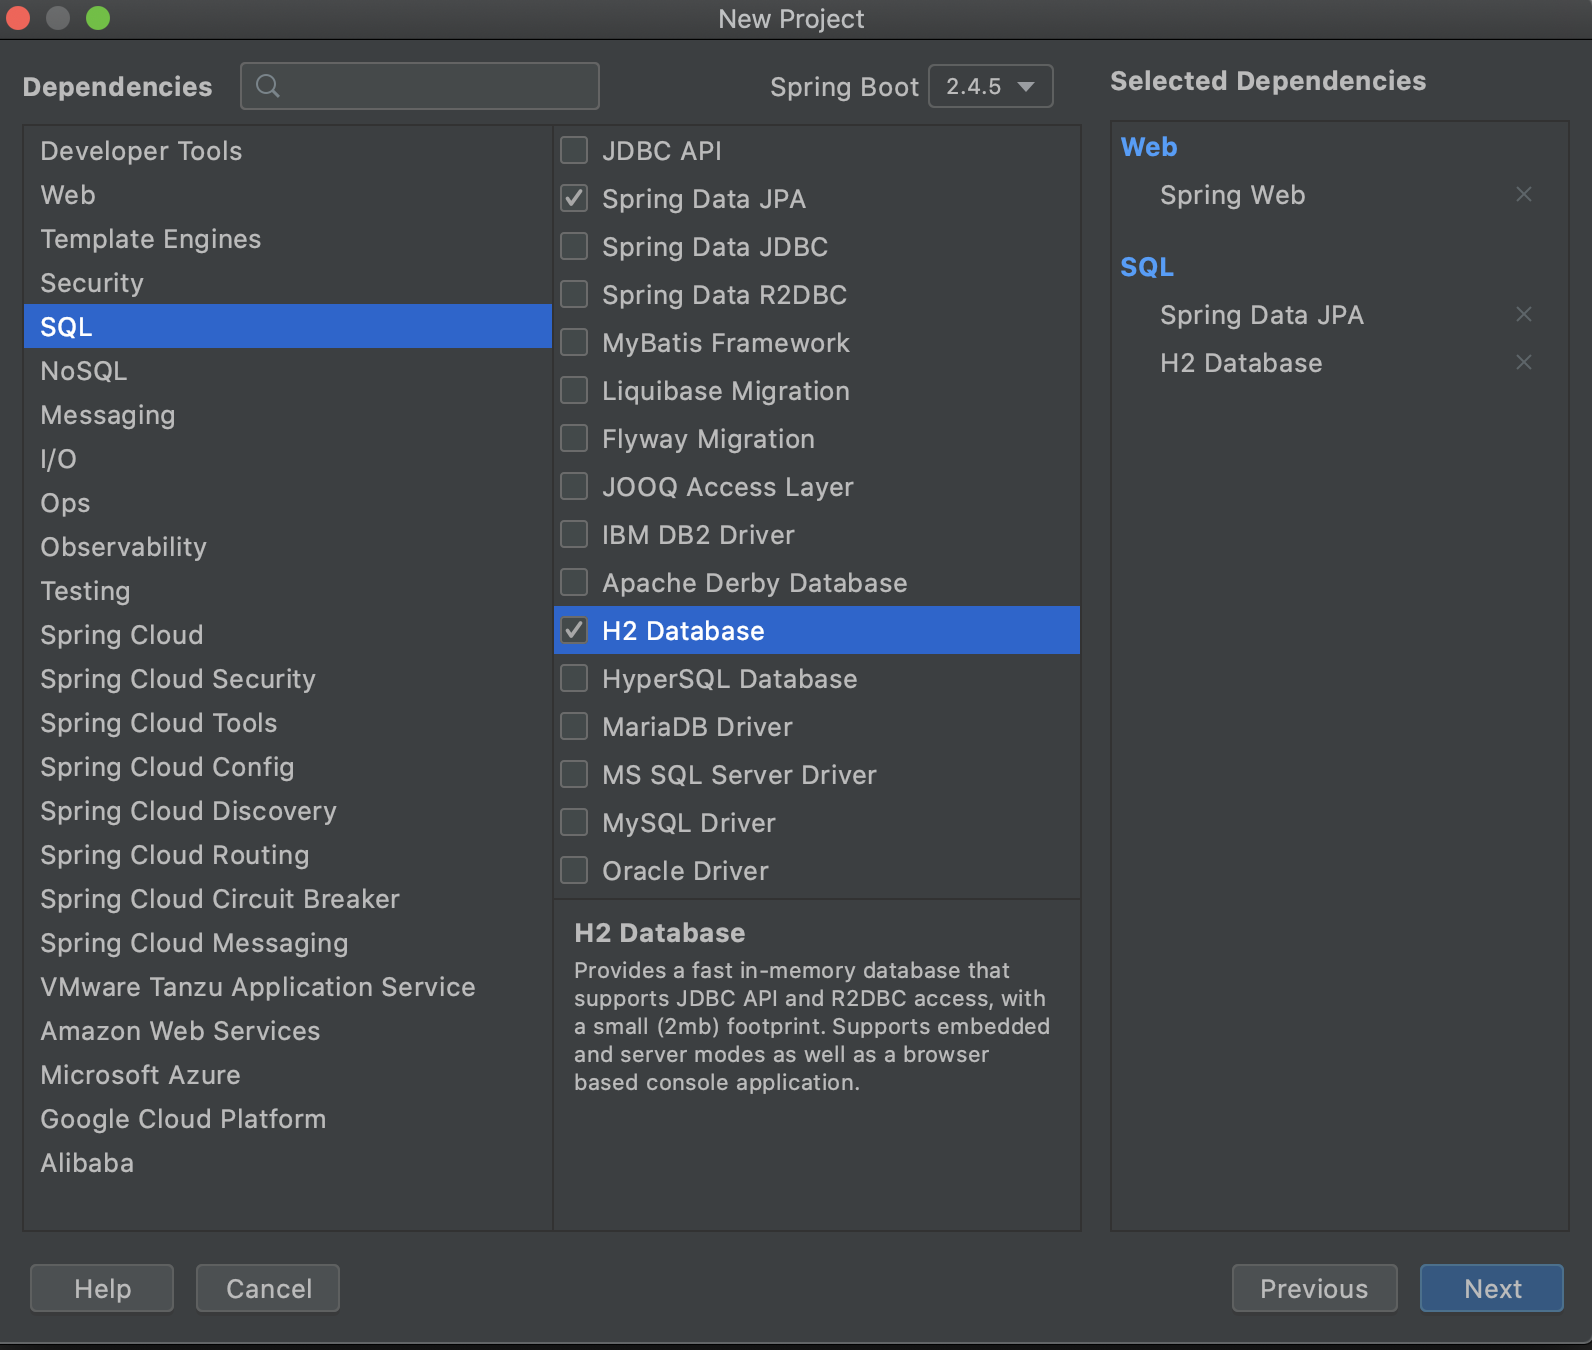
Task: Enable the MariaDB Driver checkbox
Action: [574, 726]
